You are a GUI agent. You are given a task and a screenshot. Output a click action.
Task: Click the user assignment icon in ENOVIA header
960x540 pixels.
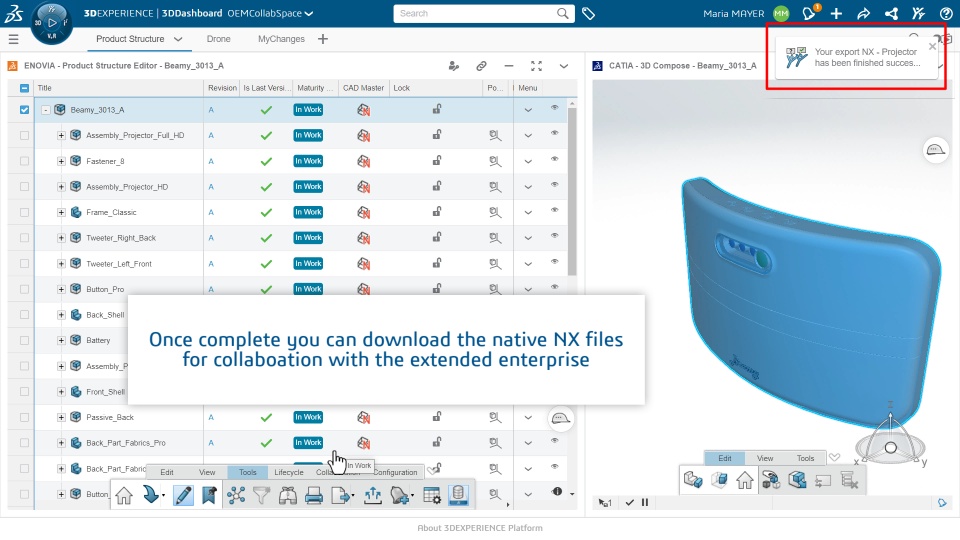tap(454, 66)
